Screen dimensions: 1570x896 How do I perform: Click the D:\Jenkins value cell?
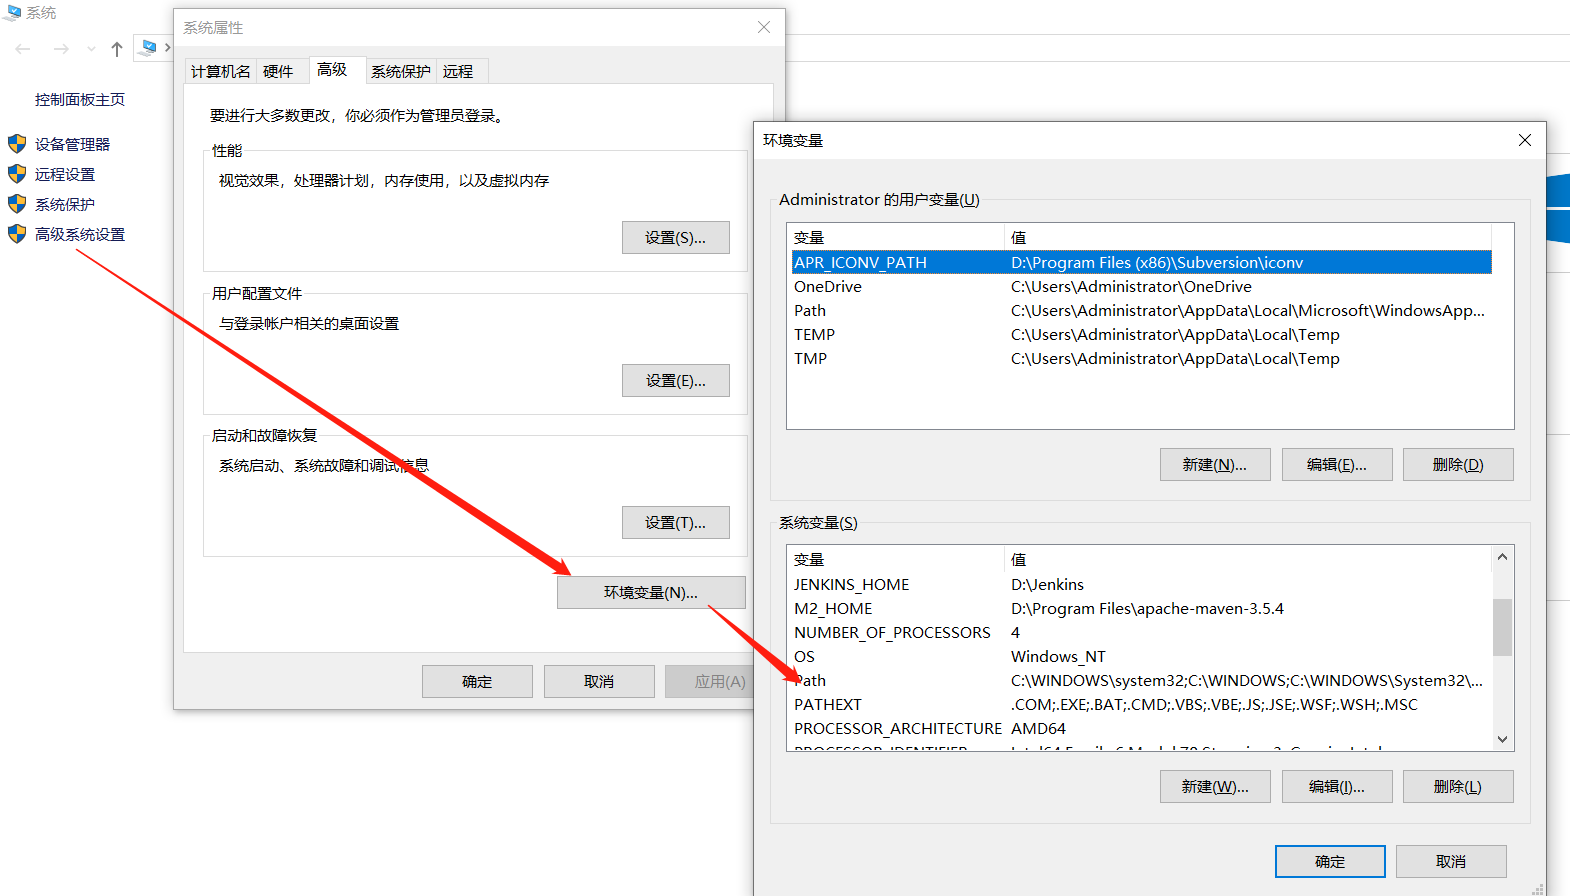1047,584
